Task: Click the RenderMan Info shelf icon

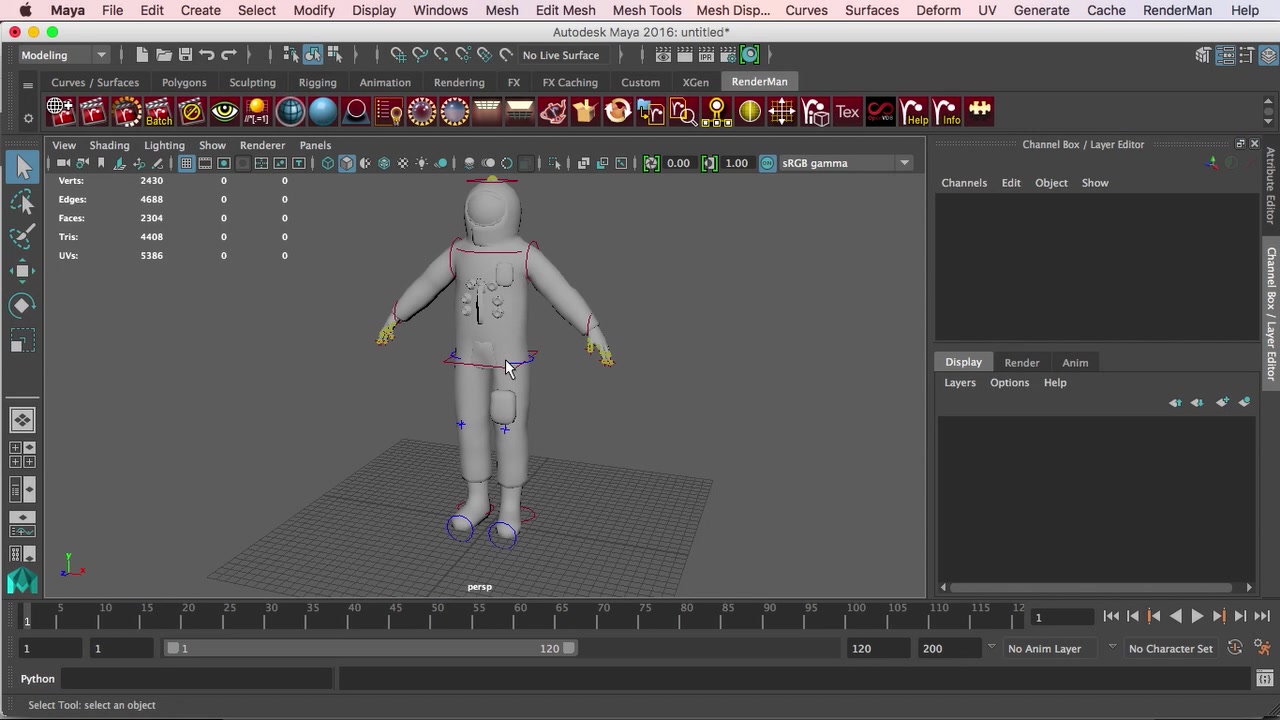Action: tap(948, 112)
